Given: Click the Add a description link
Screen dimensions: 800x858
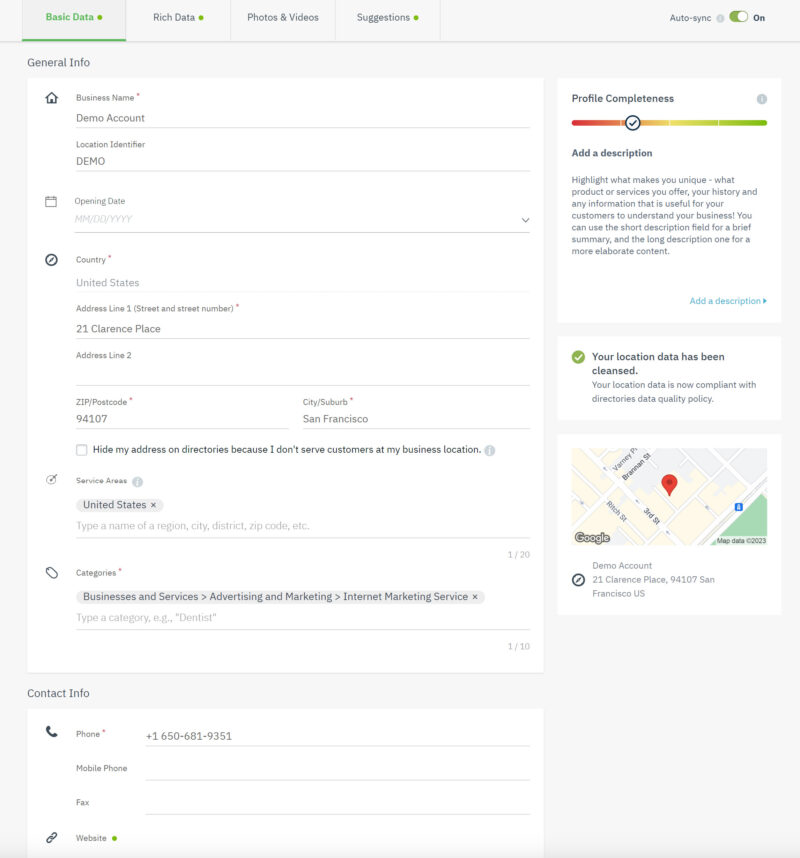Looking at the screenshot, I should coord(727,301).
